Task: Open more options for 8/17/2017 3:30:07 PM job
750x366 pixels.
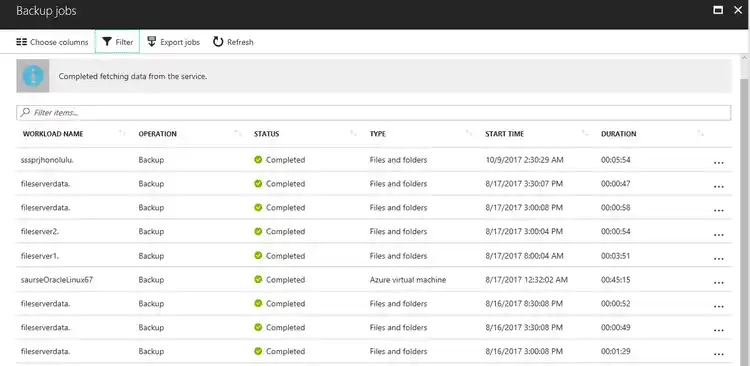Action: click(x=718, y=187)
